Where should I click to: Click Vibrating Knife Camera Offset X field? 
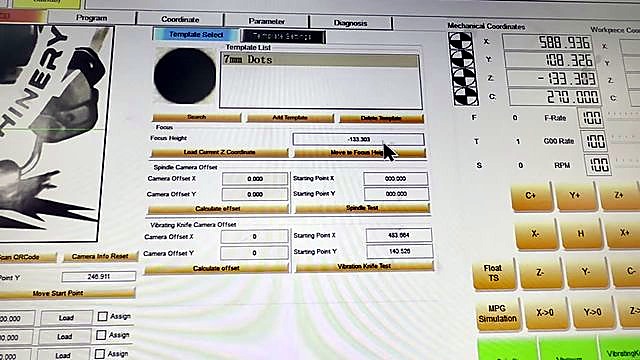pos(254,236)
